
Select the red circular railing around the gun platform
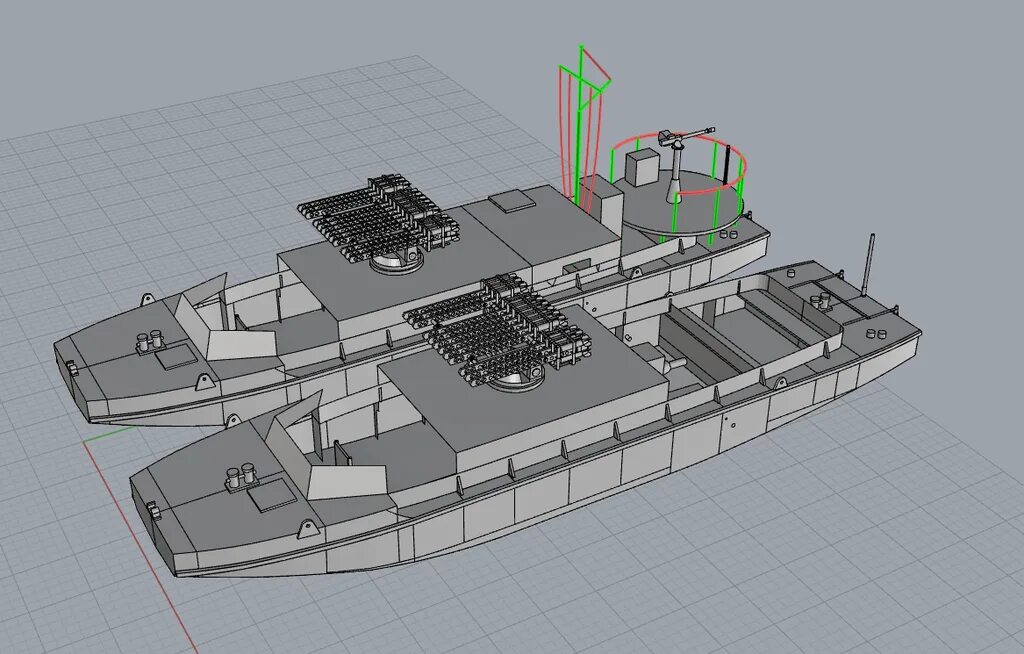click(679, 165)
